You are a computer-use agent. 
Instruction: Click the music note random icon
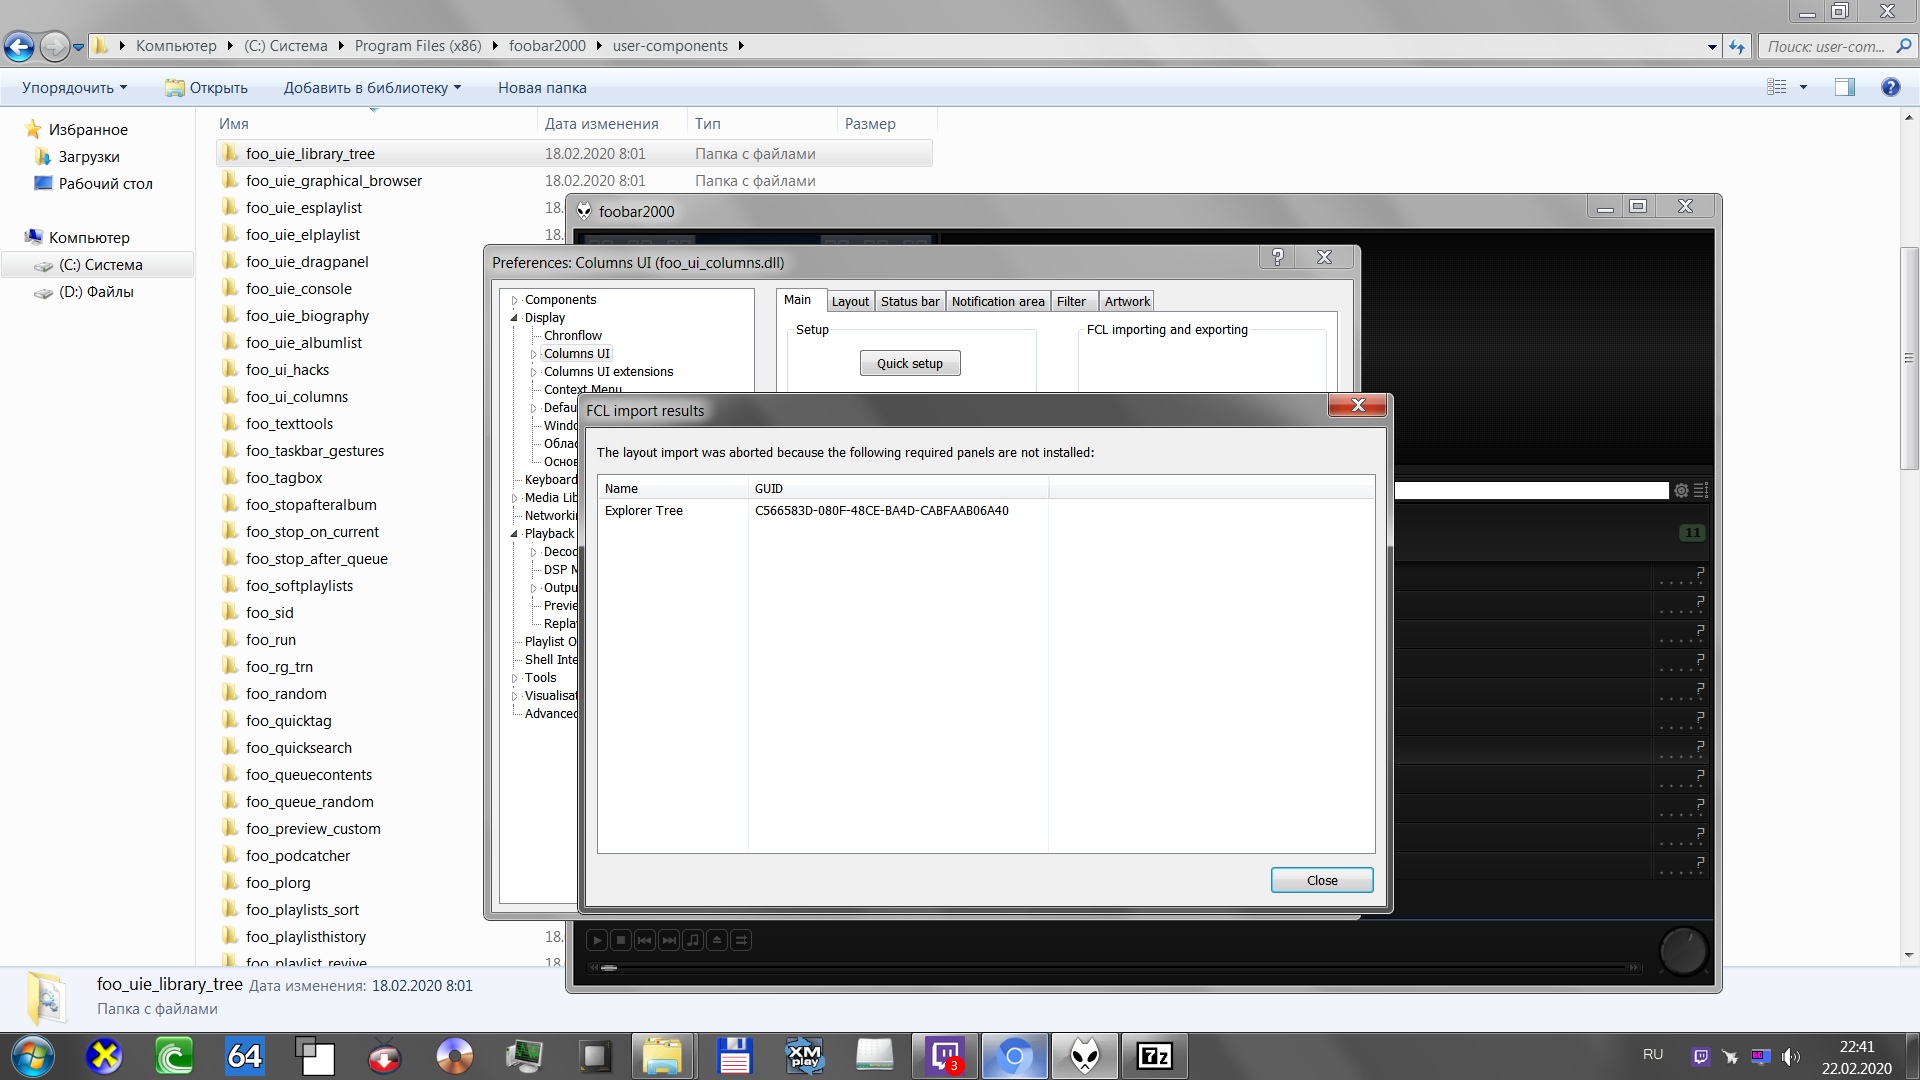693,940
